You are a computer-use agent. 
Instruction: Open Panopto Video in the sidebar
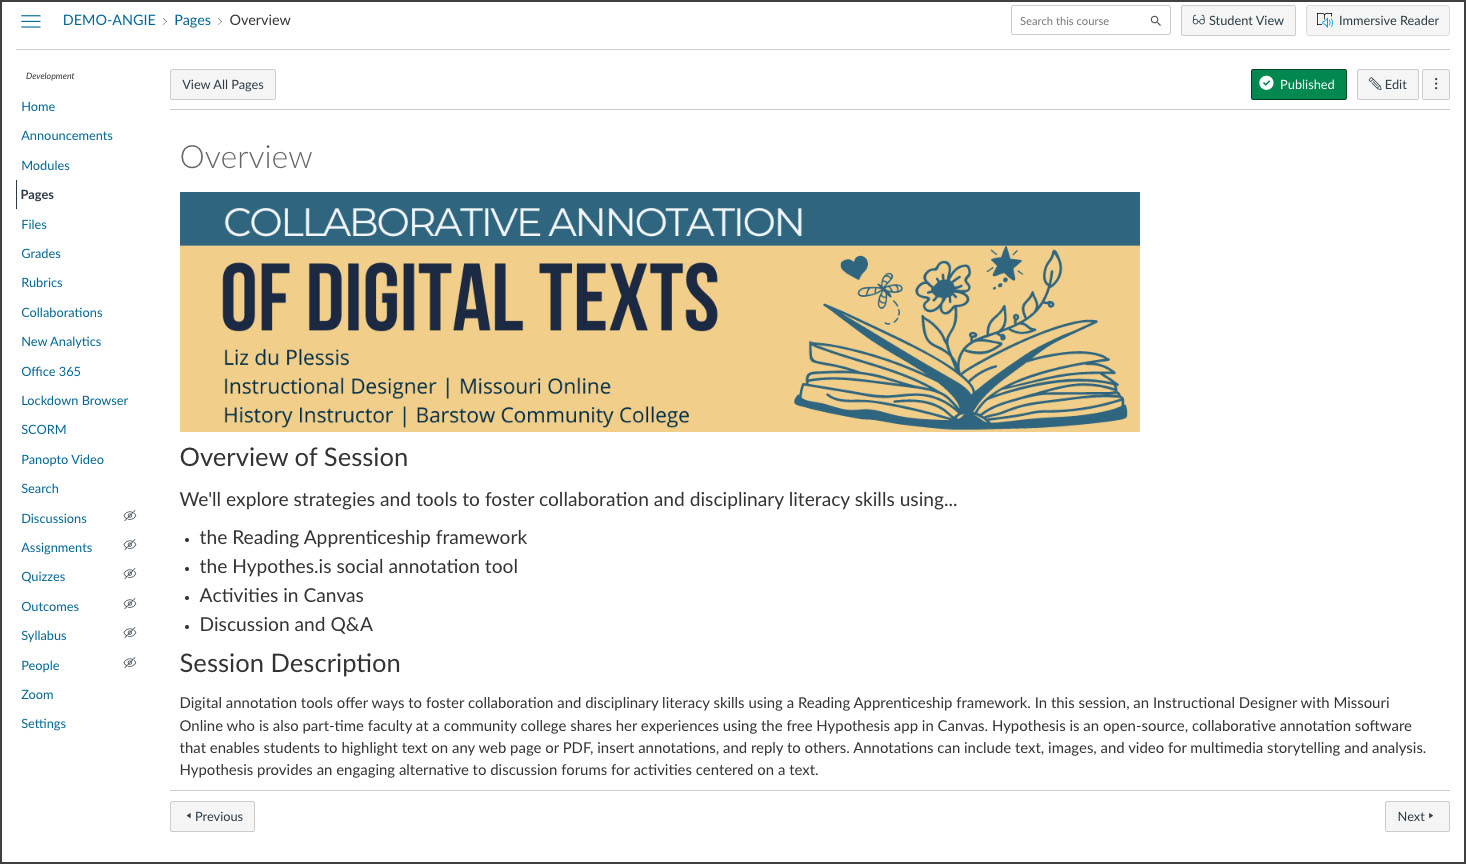pyautogui.click(x=63, y=460)
